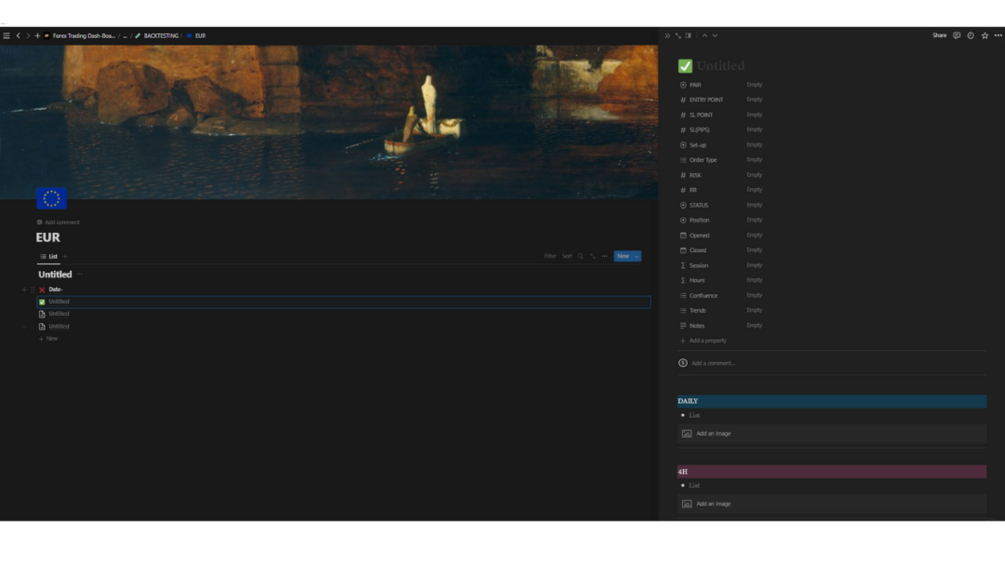Open the database Sort option
This screenshot has height=566, width=1005.
567,256
